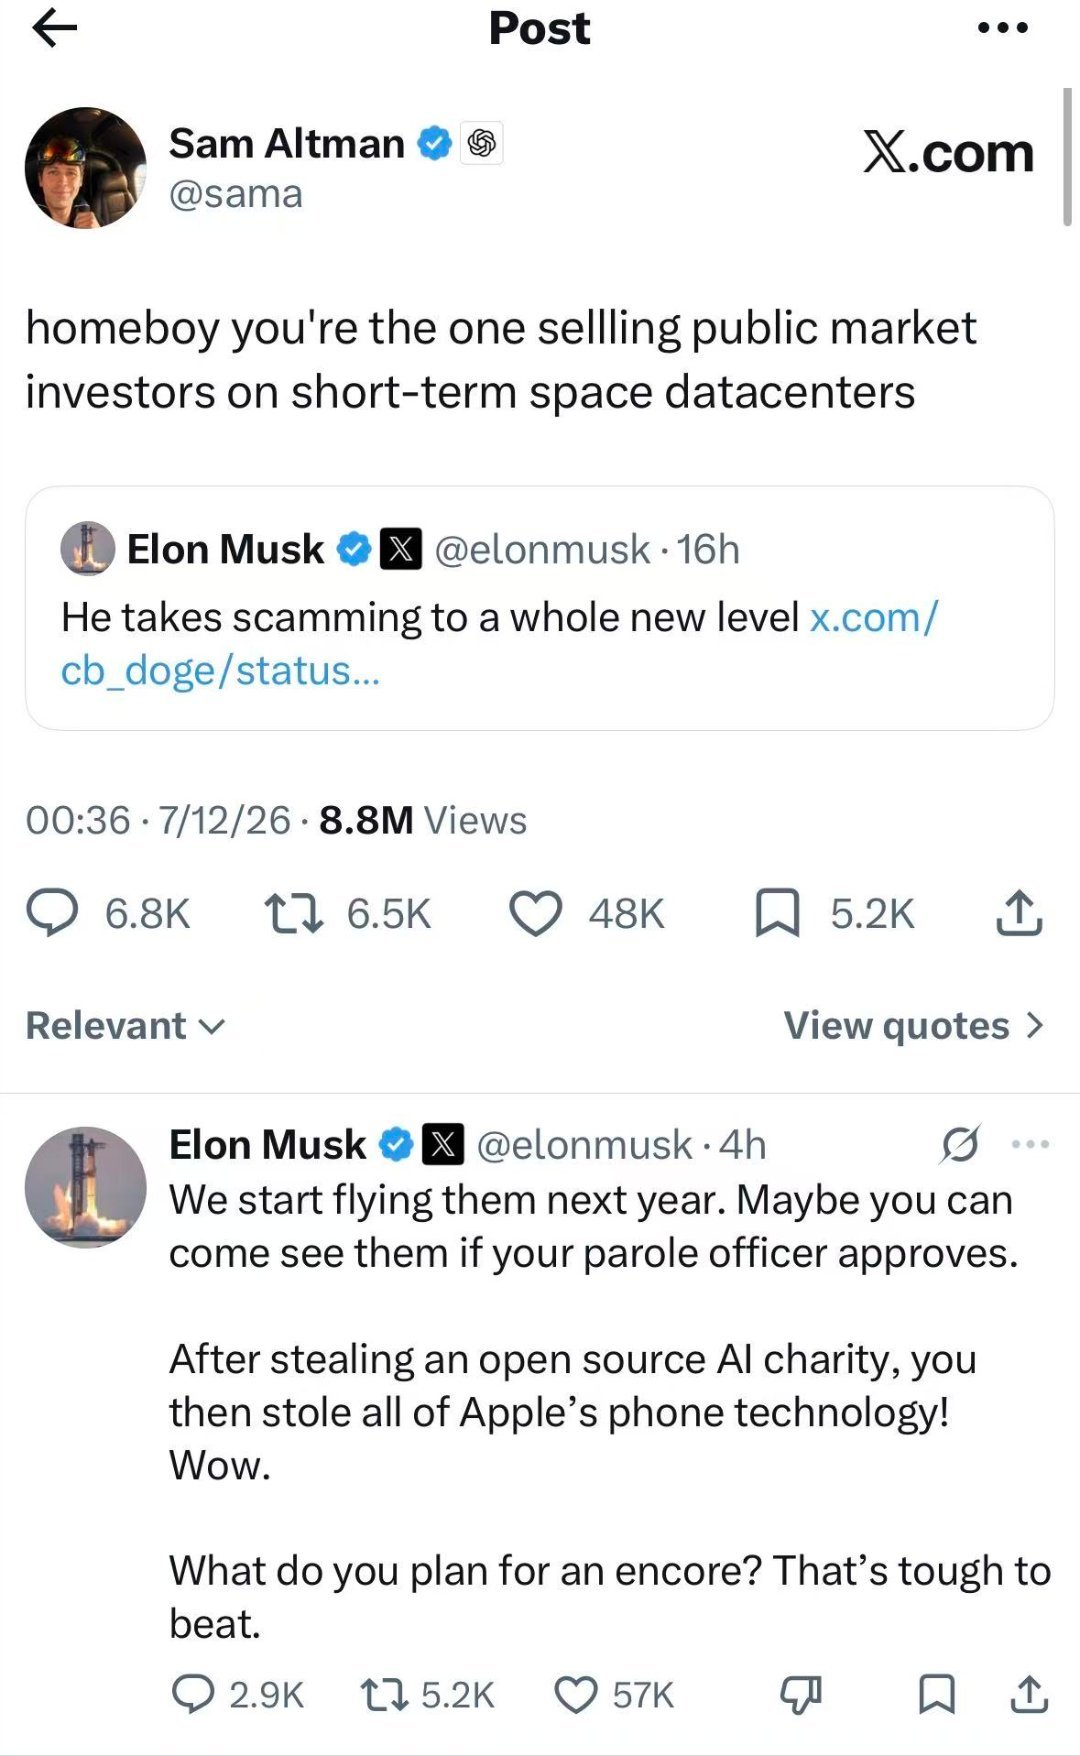1080x1756 pixels.
Task: Share the main post via upload icon
Action: pyautogui.click(x=1019, y=912)
